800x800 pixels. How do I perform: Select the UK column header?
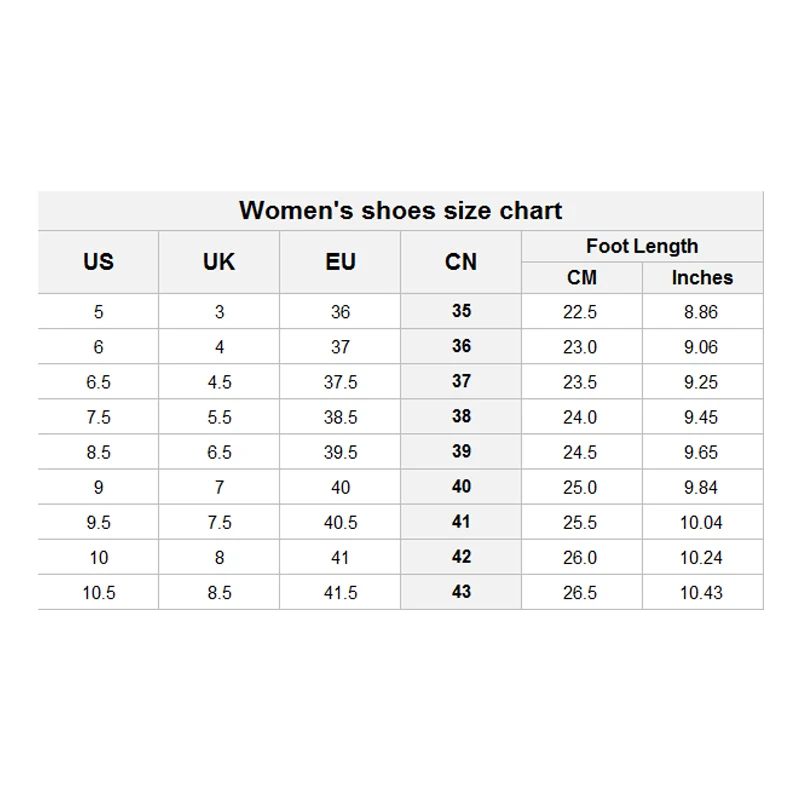pyautogui.click(x=219, y=262)
